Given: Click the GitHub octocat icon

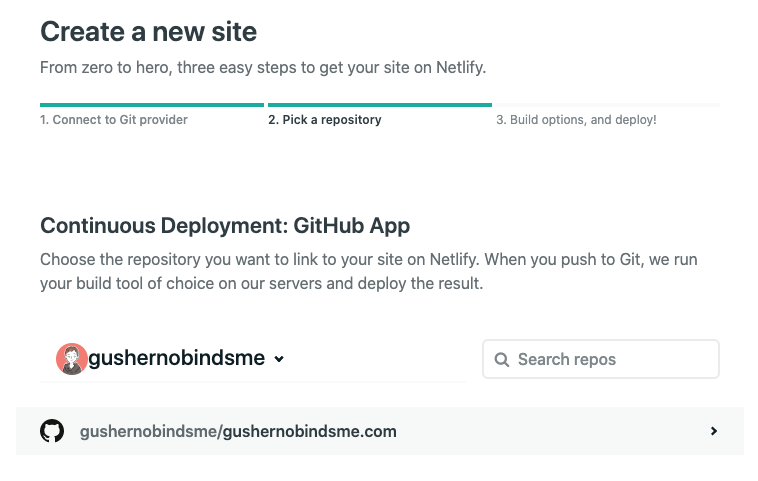Looking at the screenshot, I should pos(52,431).
